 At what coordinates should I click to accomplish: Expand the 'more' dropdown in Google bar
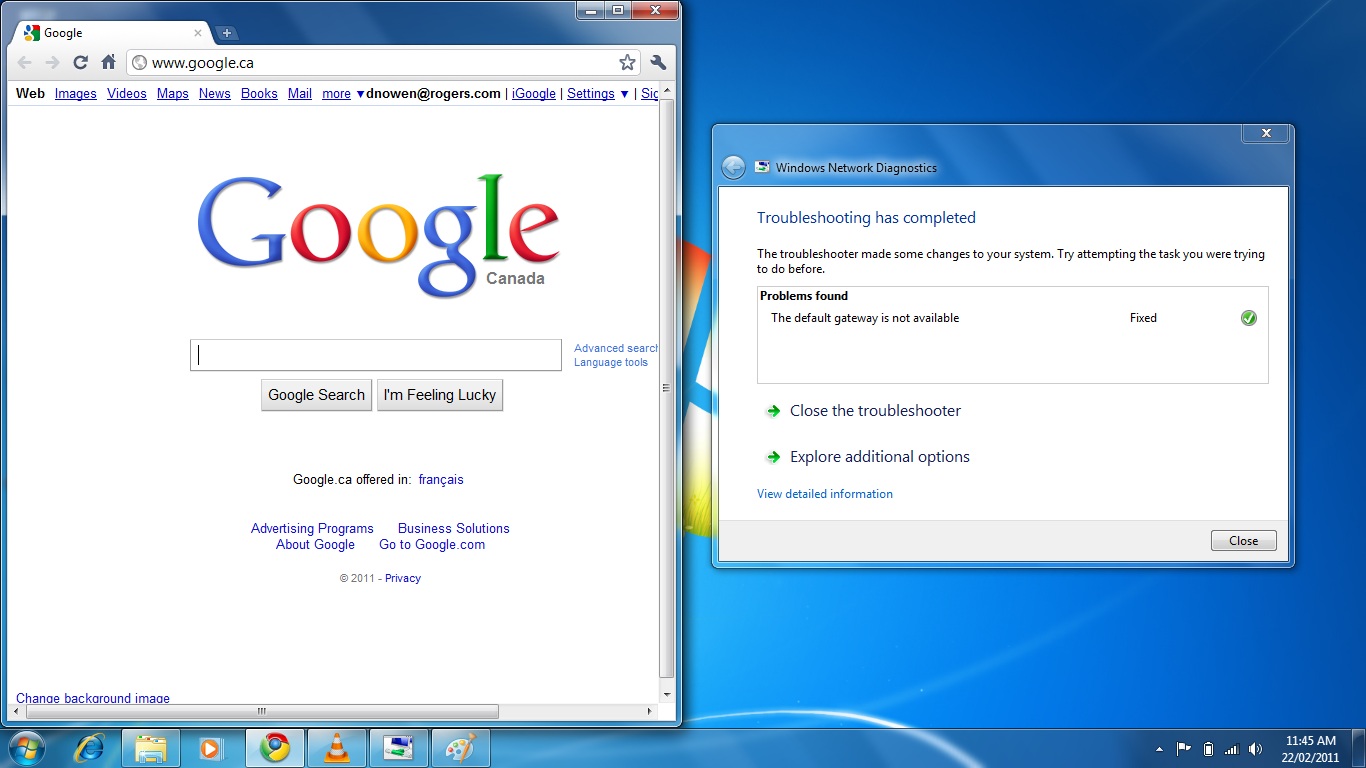click(x=343, y=93)
